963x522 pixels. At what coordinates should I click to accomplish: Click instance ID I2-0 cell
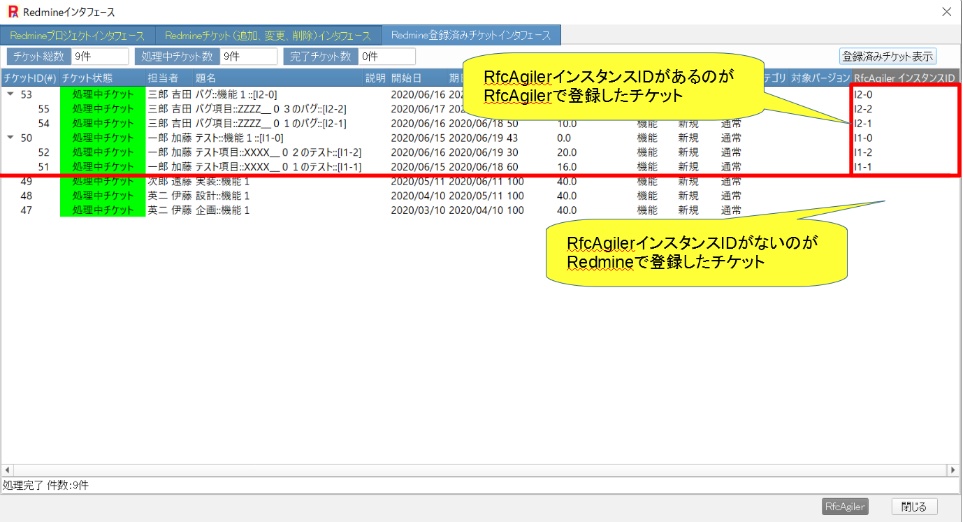coord(863,95)
